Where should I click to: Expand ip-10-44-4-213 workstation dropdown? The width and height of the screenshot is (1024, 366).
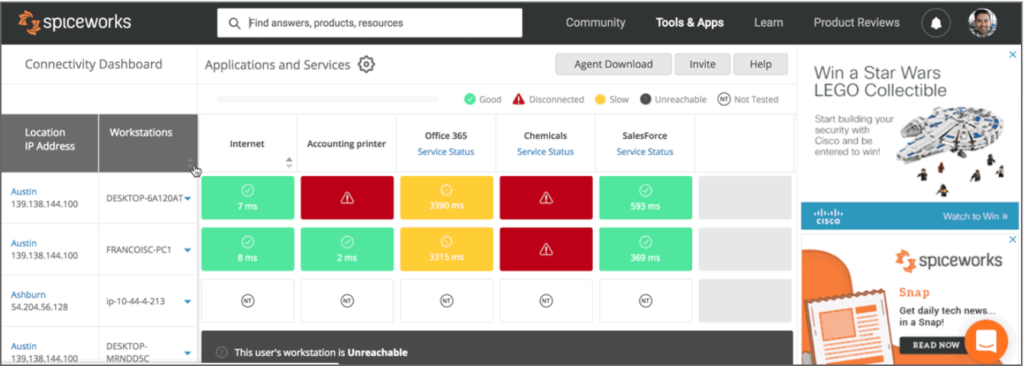pyautogui.click(x=188, y=301)
